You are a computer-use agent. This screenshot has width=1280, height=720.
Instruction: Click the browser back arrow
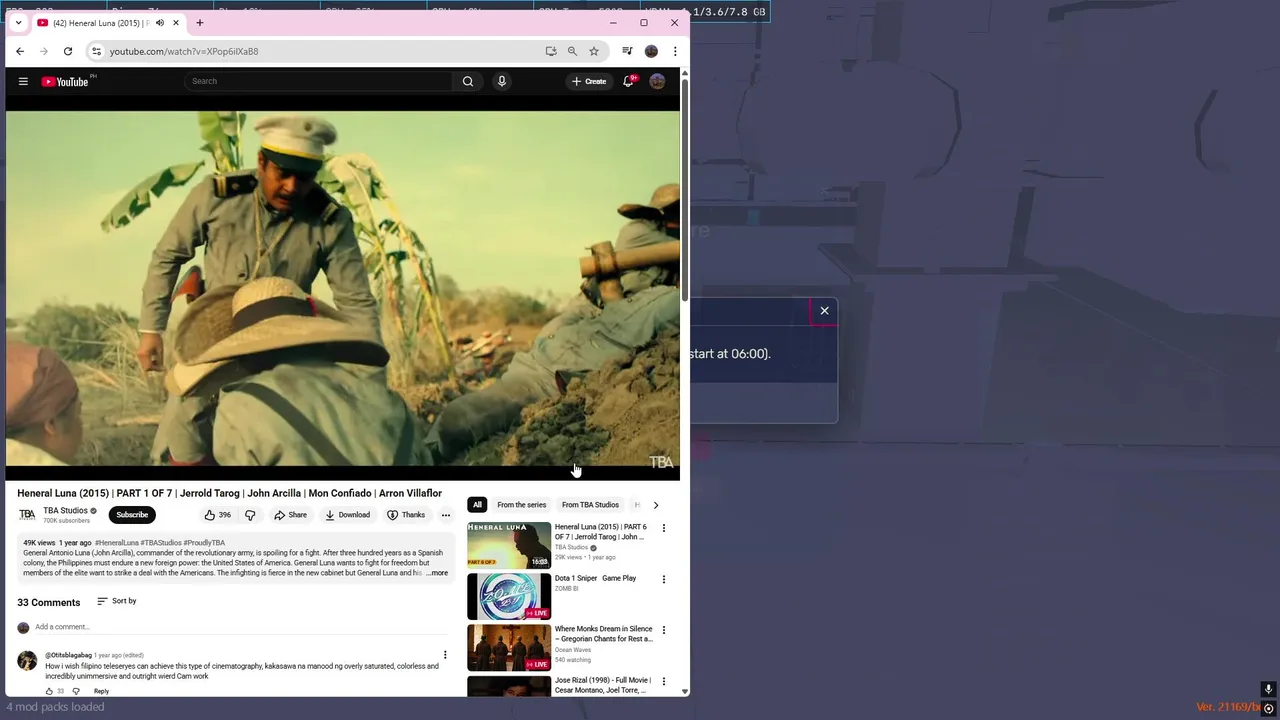point(20,51)
